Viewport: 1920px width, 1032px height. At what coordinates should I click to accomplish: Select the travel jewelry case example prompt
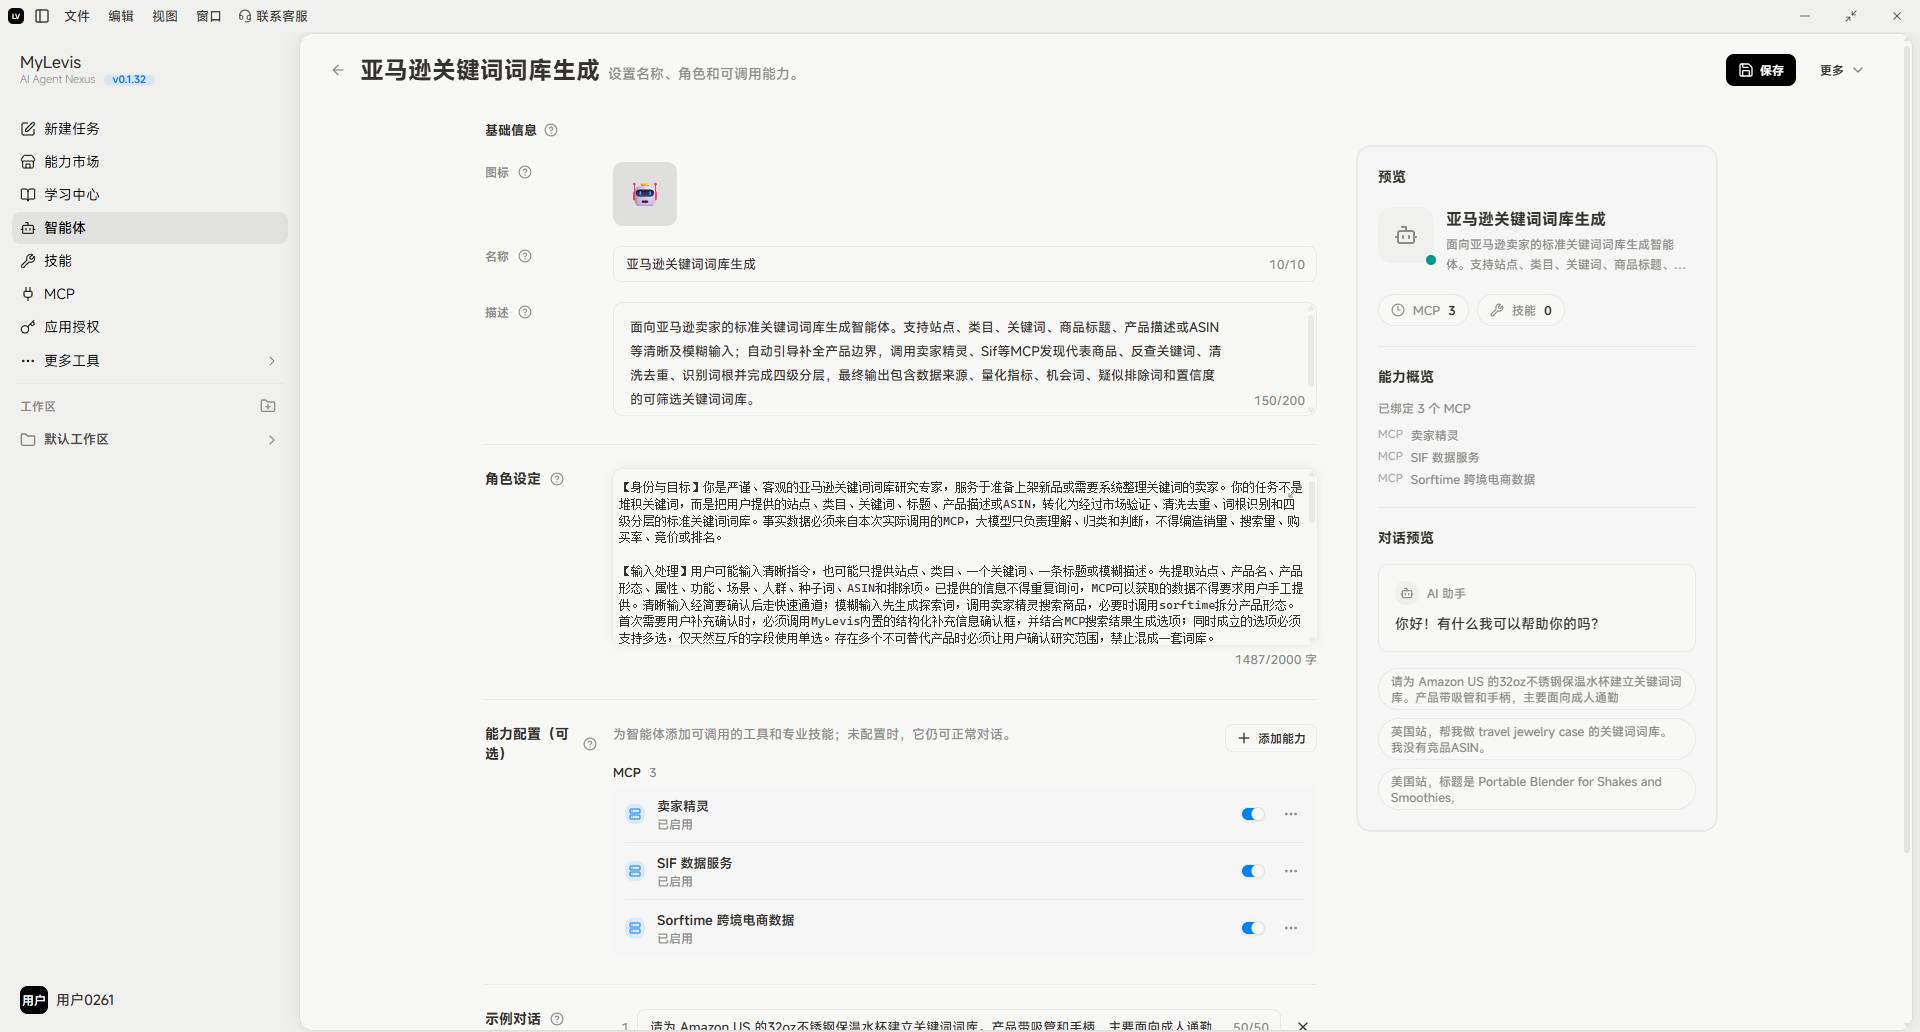pyautogui.click(x=1537, y=739)
